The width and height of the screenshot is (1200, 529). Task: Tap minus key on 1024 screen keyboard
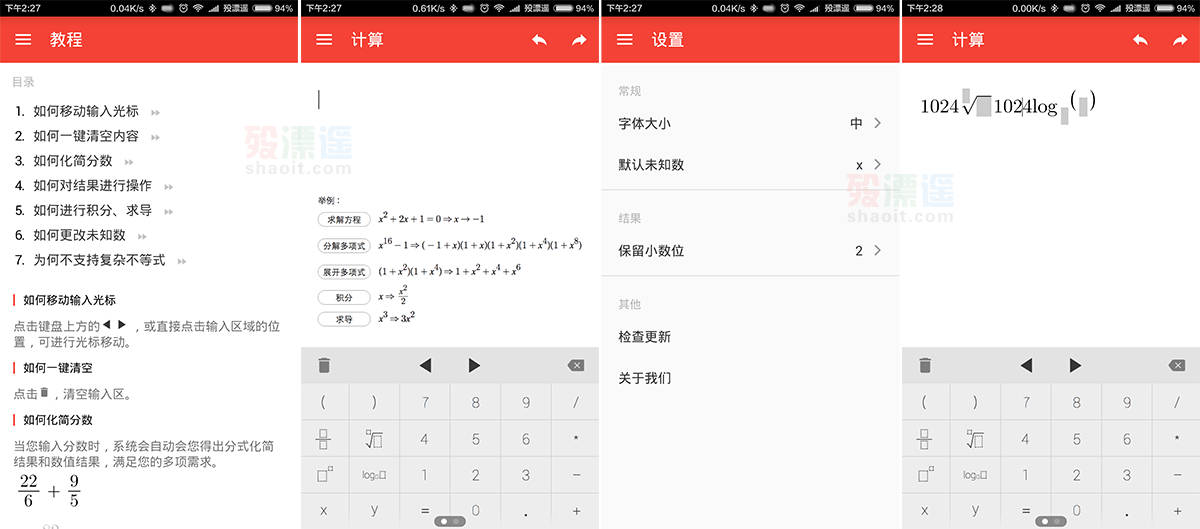pos(1177,475)
